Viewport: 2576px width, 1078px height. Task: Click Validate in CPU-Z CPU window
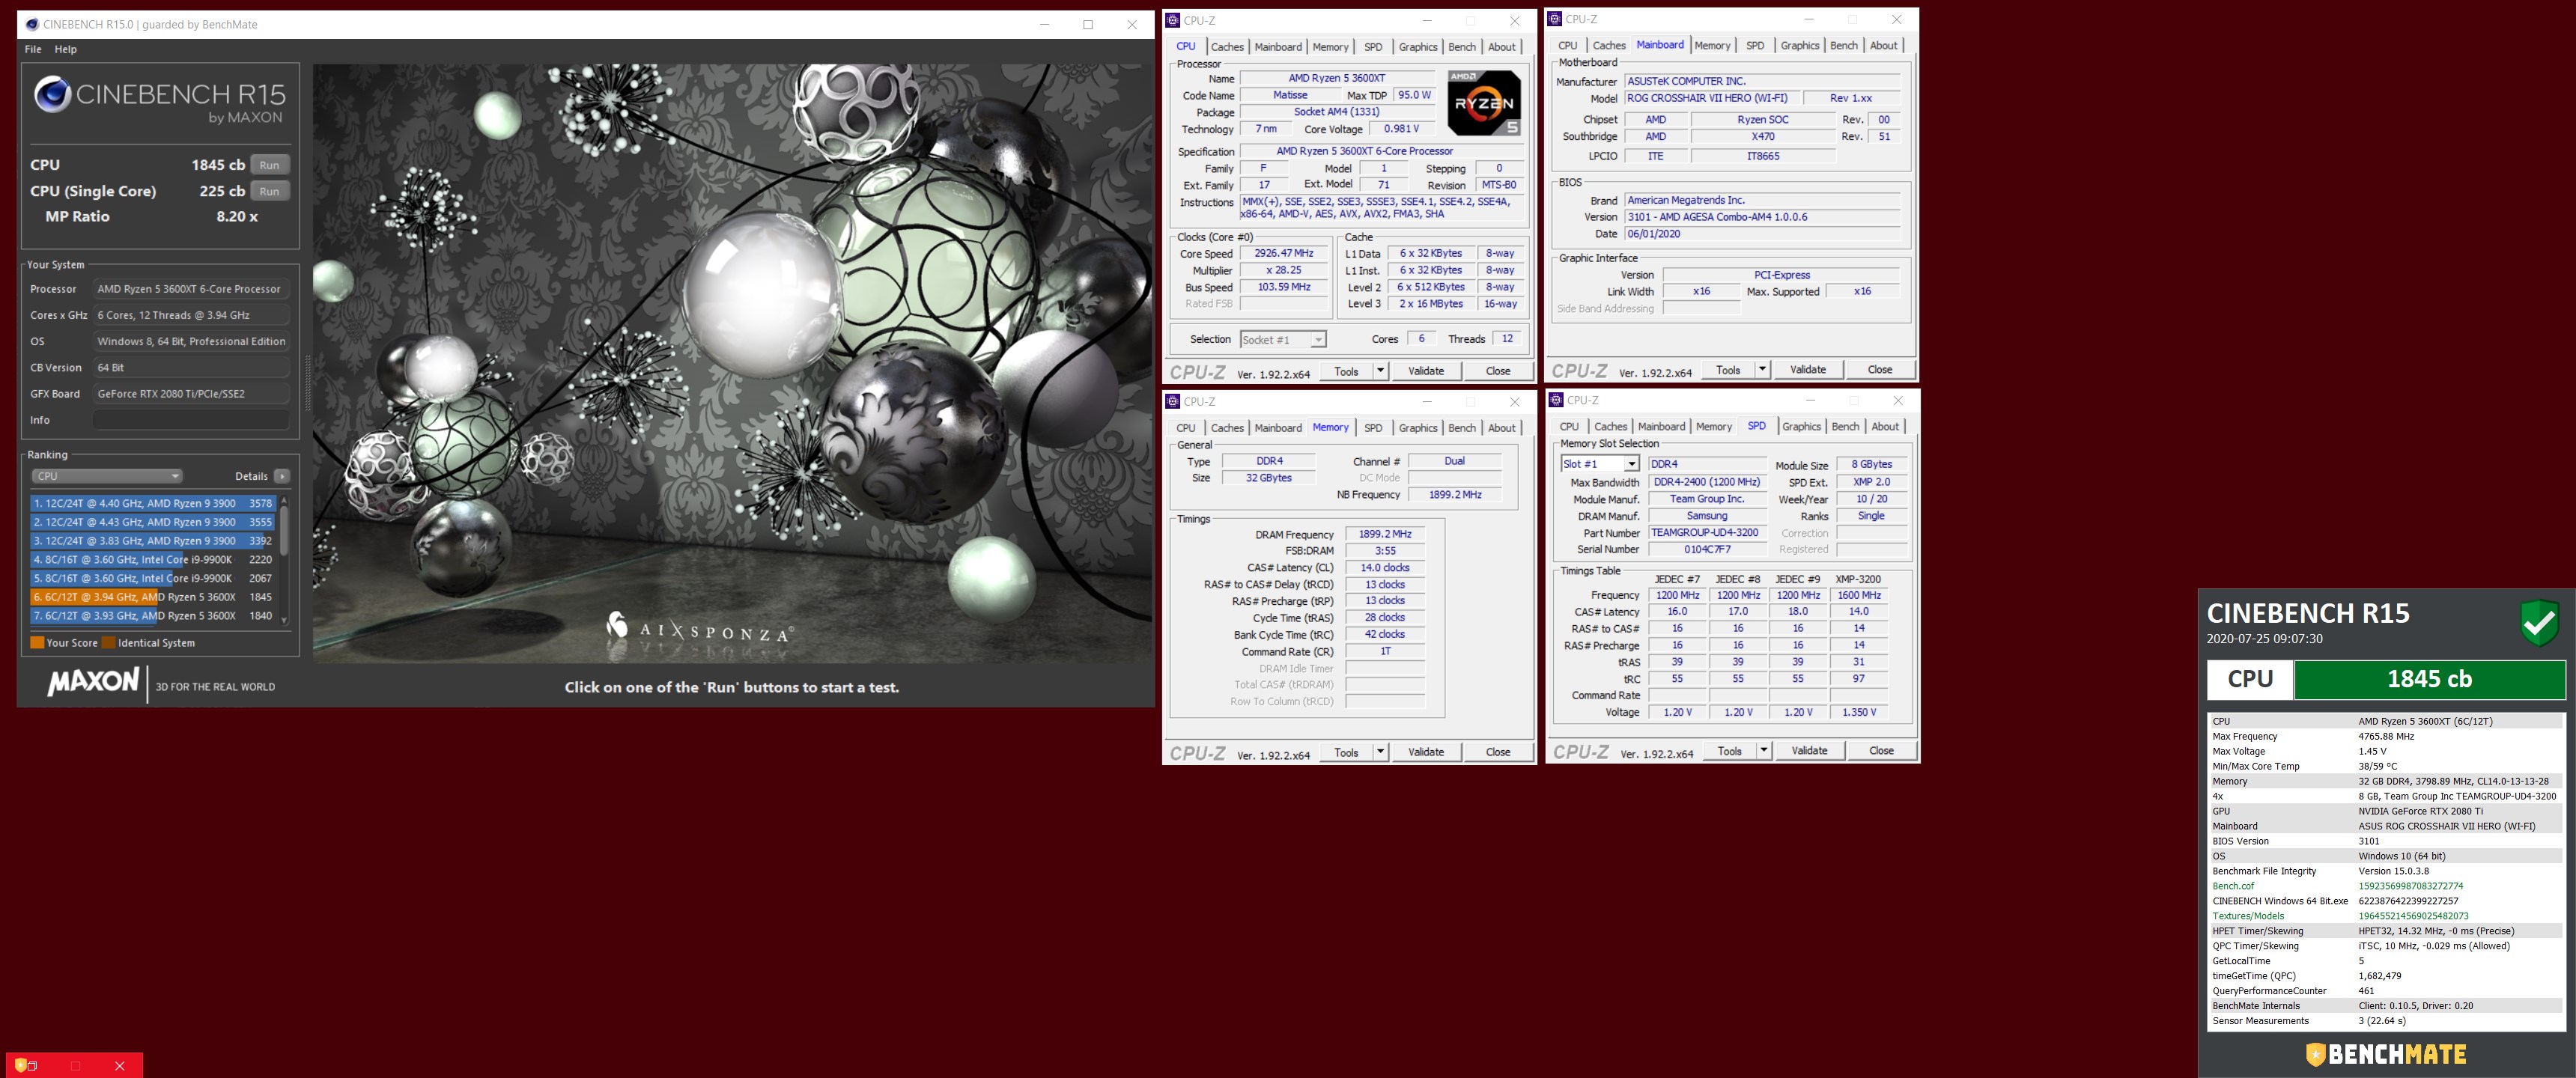(x=1425, y=371)
